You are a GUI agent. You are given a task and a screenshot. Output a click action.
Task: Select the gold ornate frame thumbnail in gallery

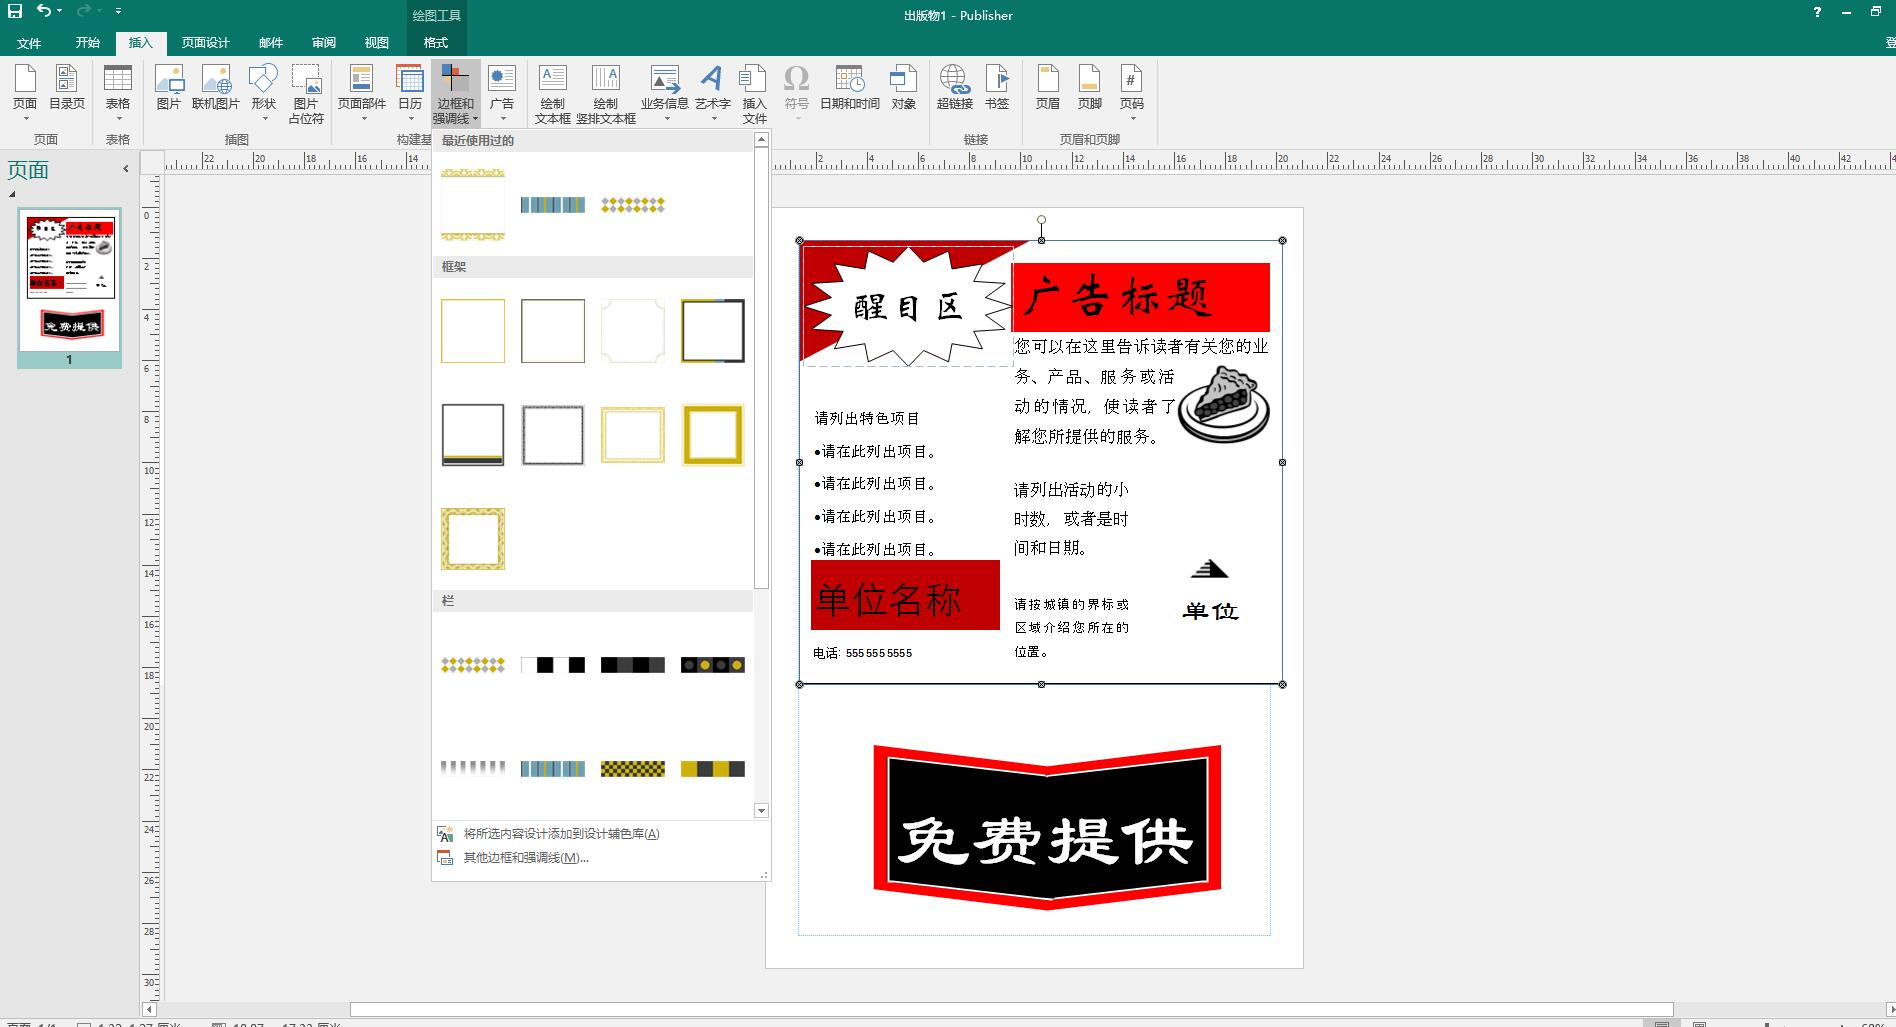(472, 539)
